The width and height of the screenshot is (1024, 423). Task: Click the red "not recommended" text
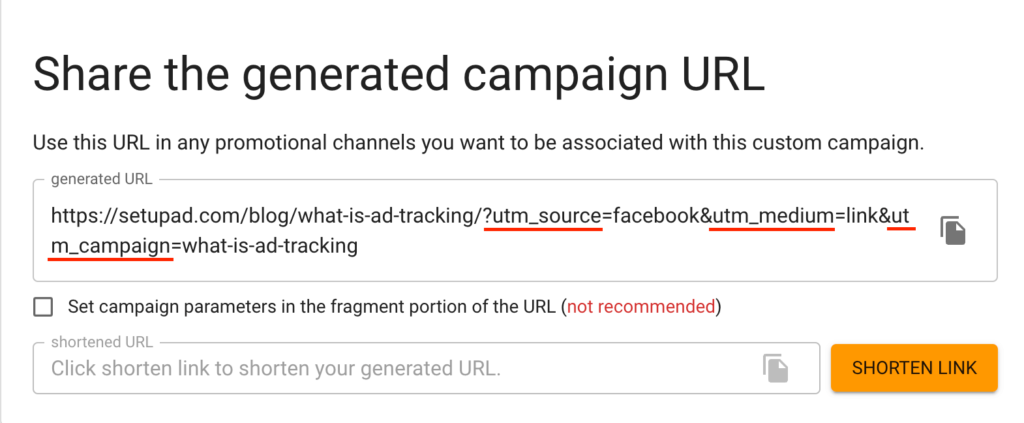click(x=641, y=307)
